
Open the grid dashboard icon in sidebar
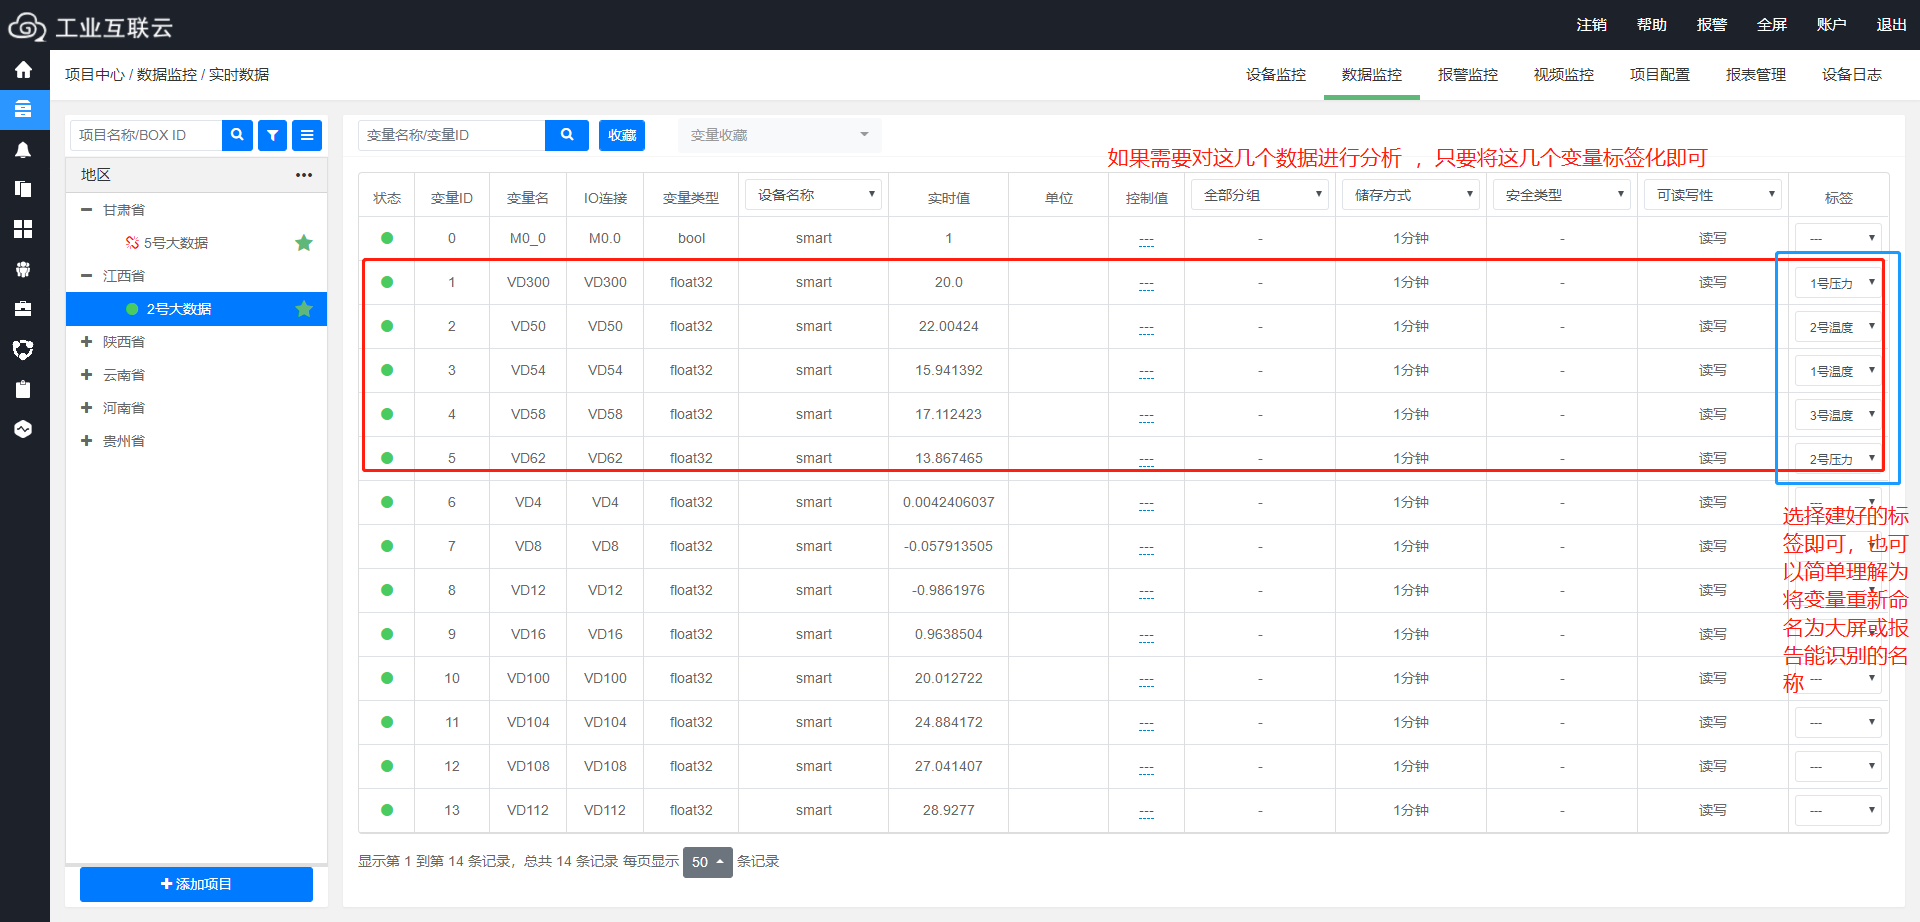[x=23, y=229]
